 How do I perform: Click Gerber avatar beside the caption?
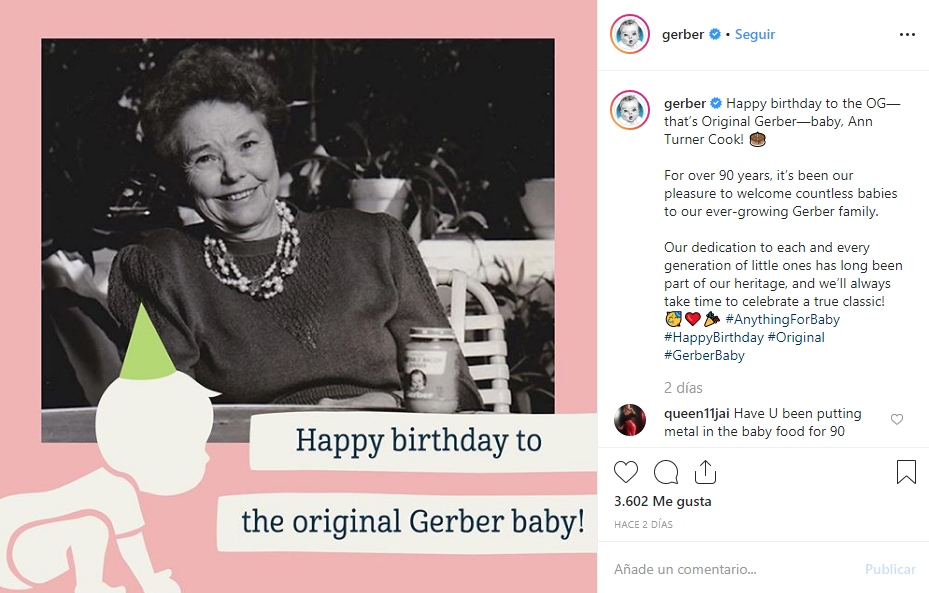[x=630, y=110]
